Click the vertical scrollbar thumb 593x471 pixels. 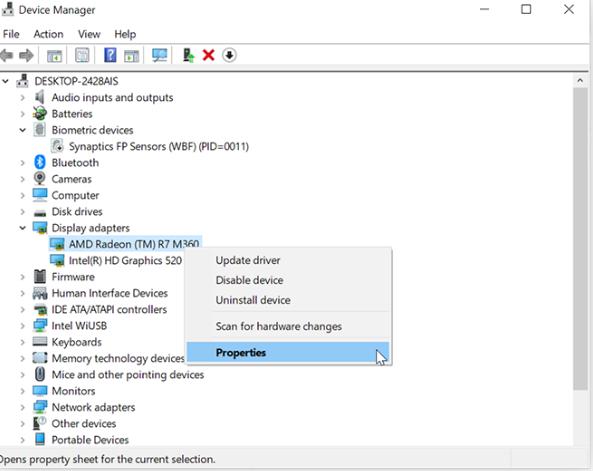click(580, 239)
